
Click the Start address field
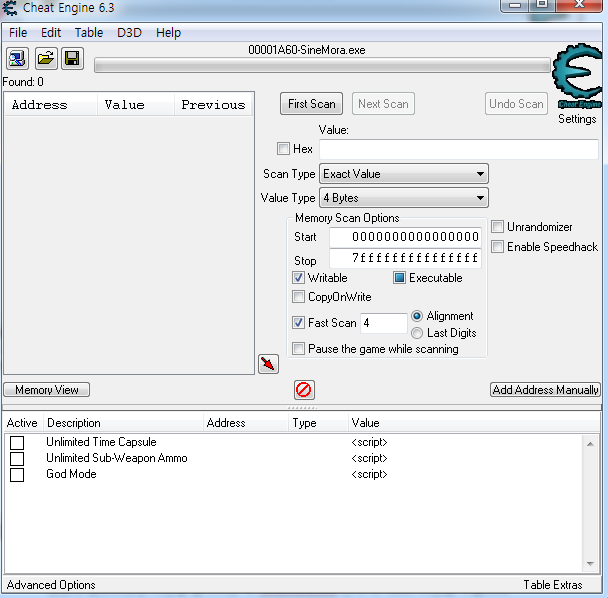click(405, 237)
